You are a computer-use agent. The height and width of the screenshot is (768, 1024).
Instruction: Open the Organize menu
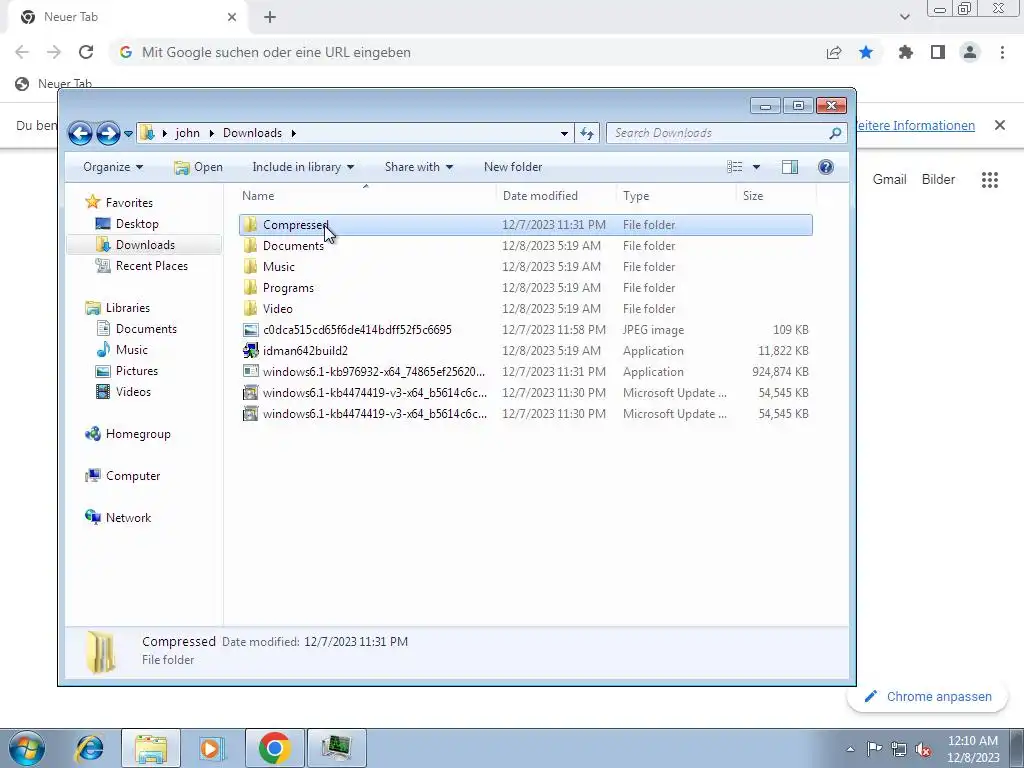(113, 167)
